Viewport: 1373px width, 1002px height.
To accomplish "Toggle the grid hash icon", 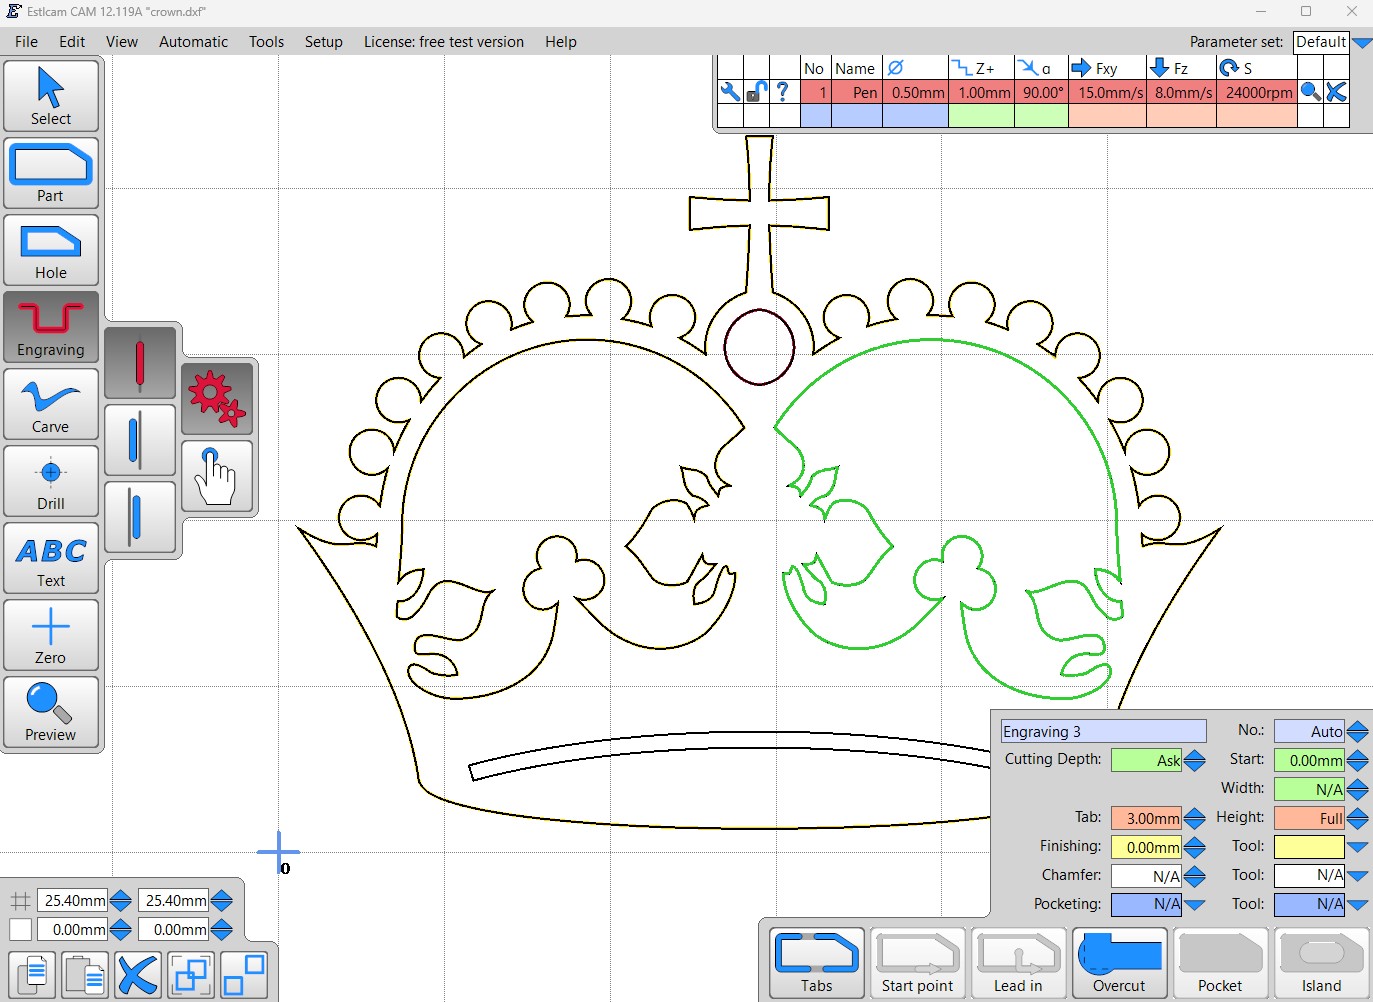I will [x=20, y=900].
